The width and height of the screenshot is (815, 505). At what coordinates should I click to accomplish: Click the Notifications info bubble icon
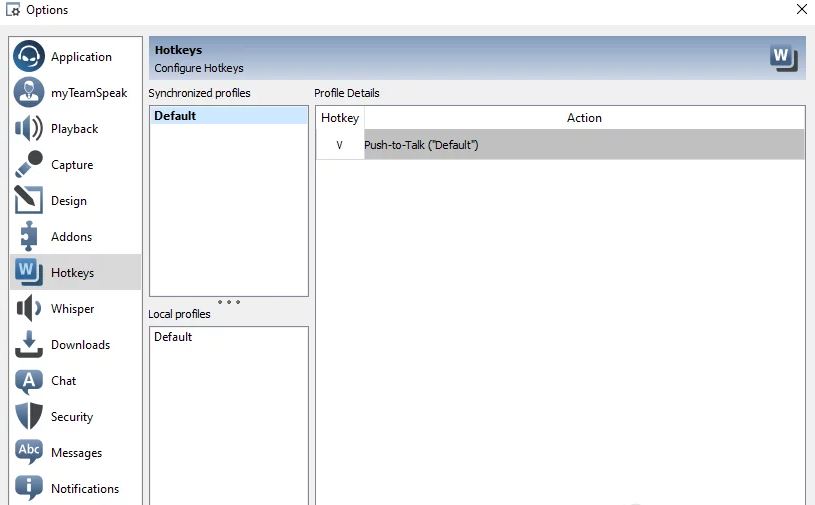[29, 488]
